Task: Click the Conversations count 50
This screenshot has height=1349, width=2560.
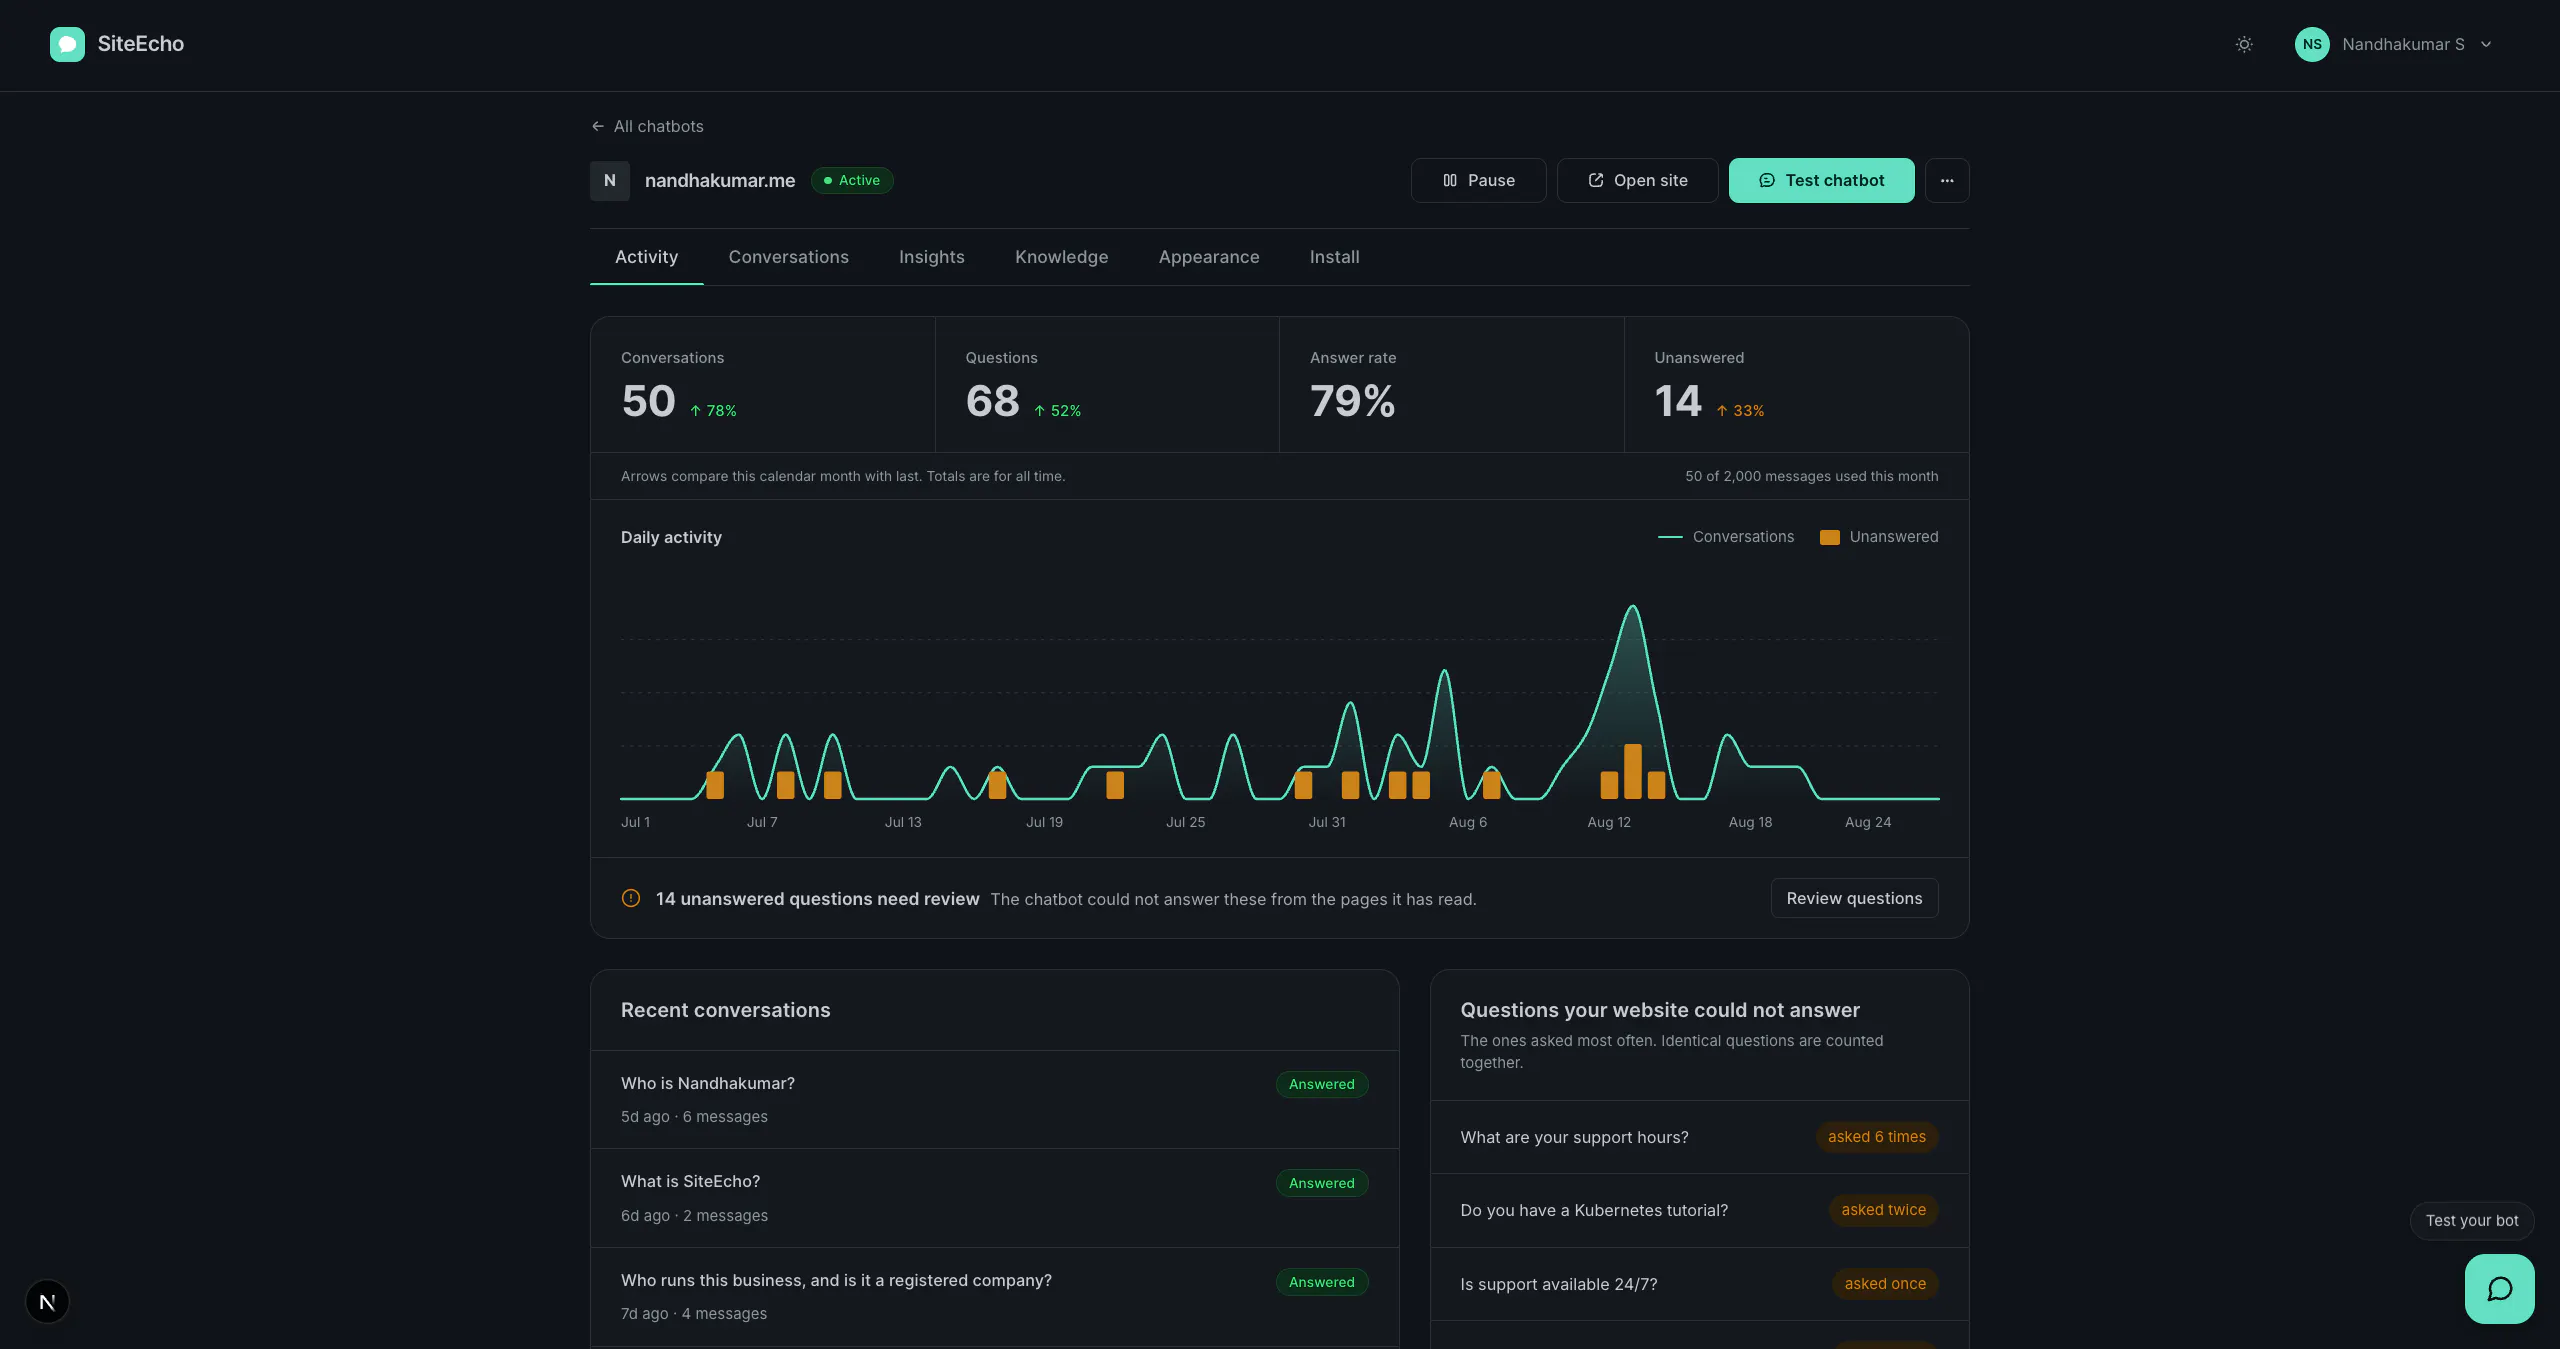Action: (x=648, y=401)
